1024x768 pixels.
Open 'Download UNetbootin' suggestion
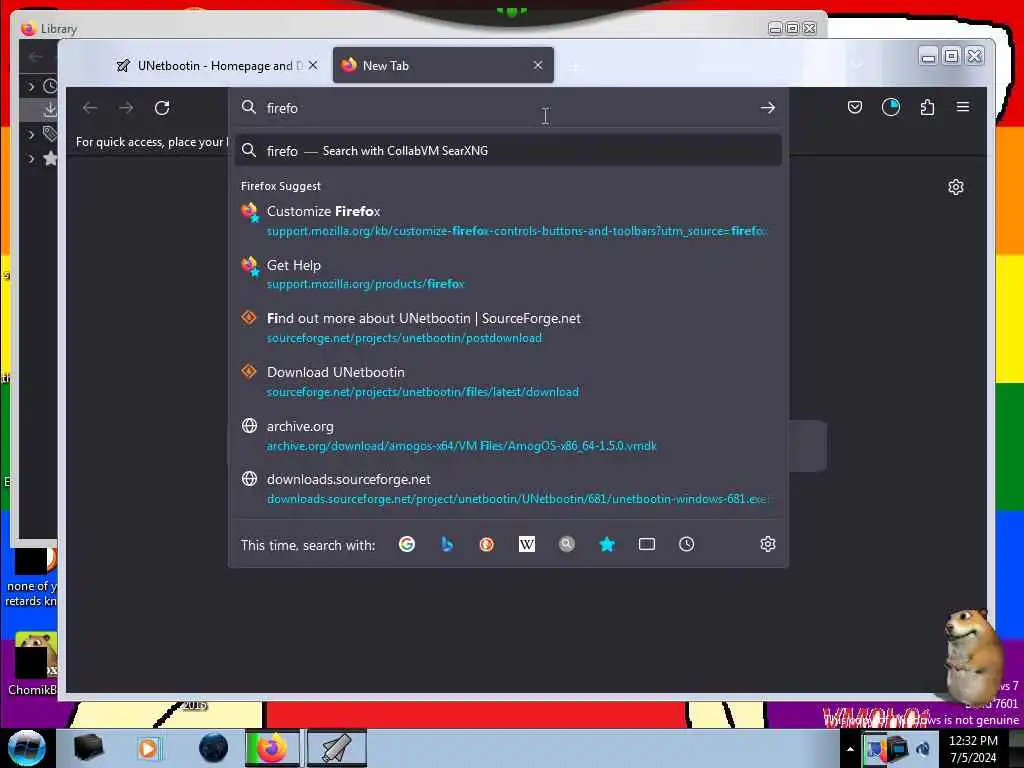point(508,381)
